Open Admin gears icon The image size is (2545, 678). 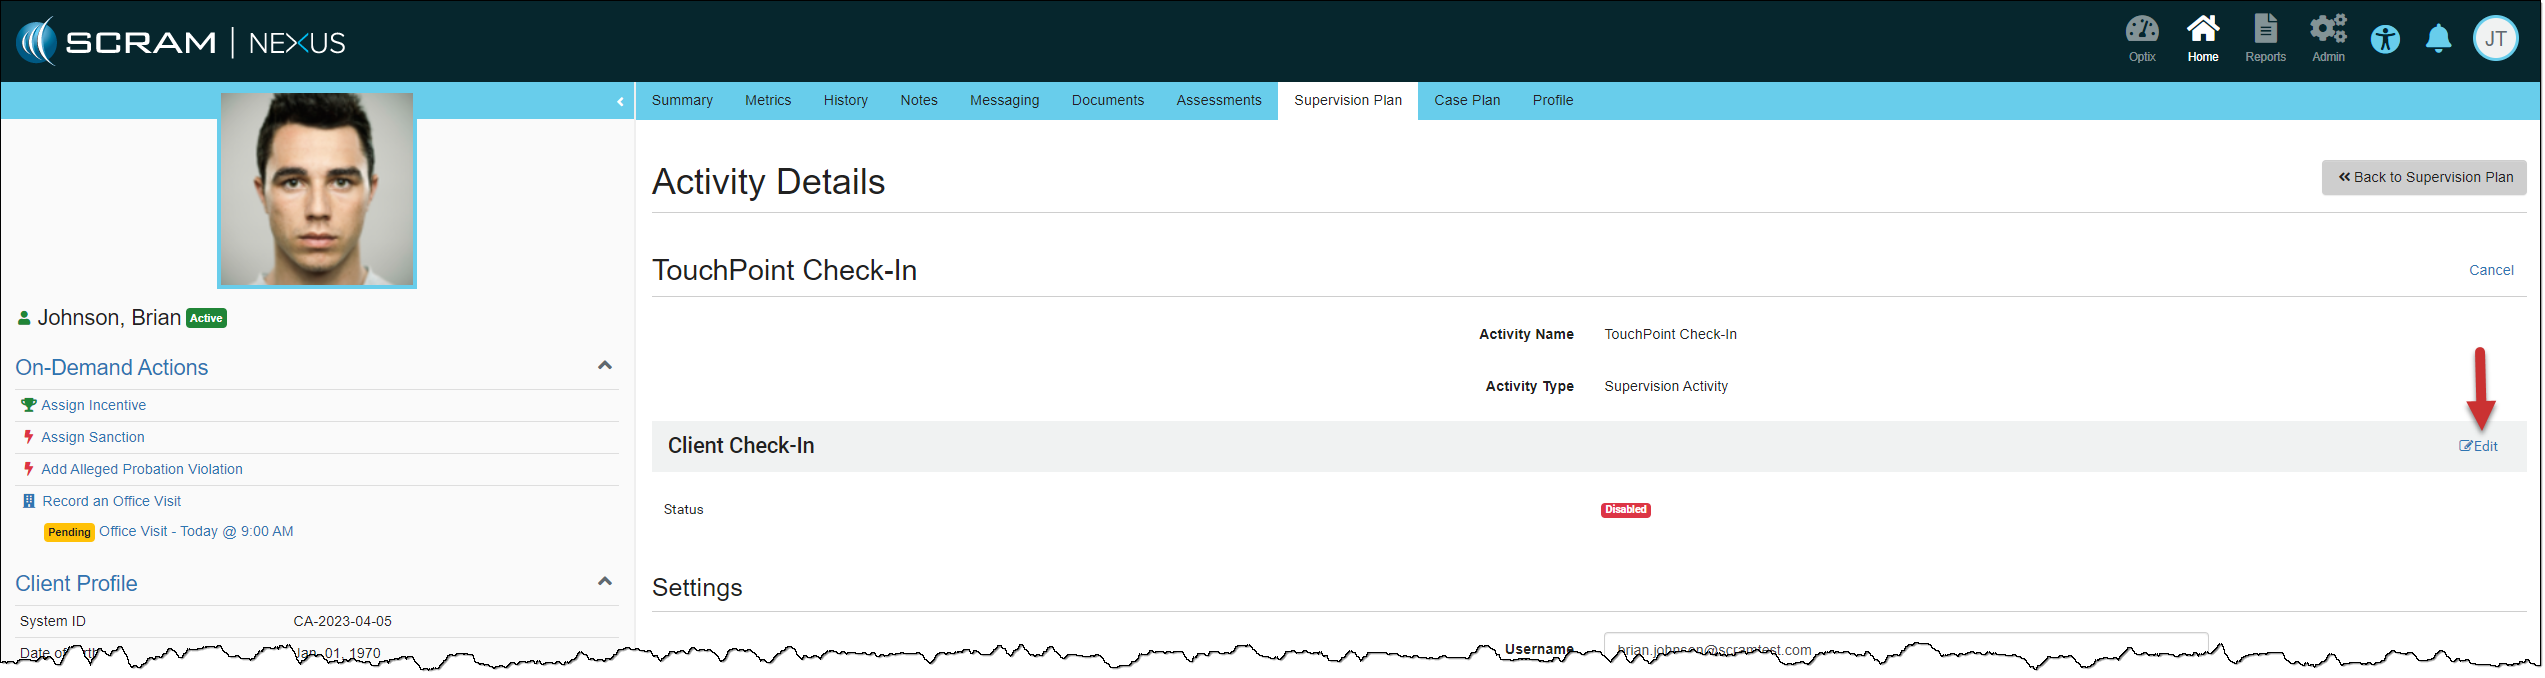(2328, 38)
